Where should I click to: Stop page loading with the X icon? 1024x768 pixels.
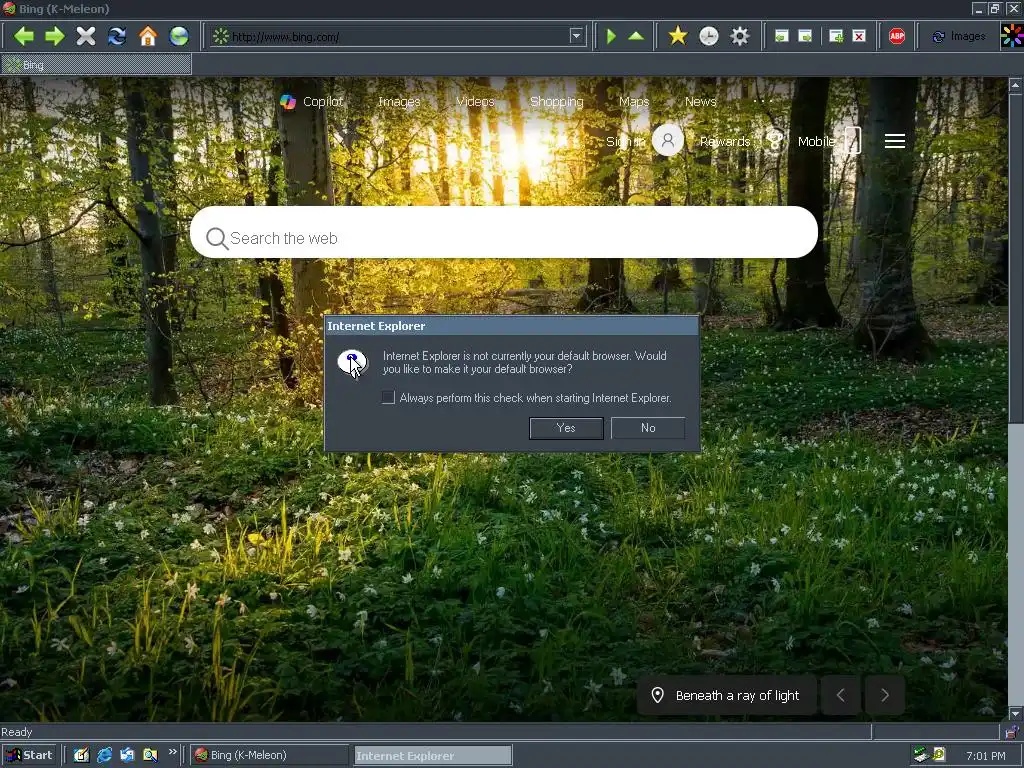tap(86, 36)
